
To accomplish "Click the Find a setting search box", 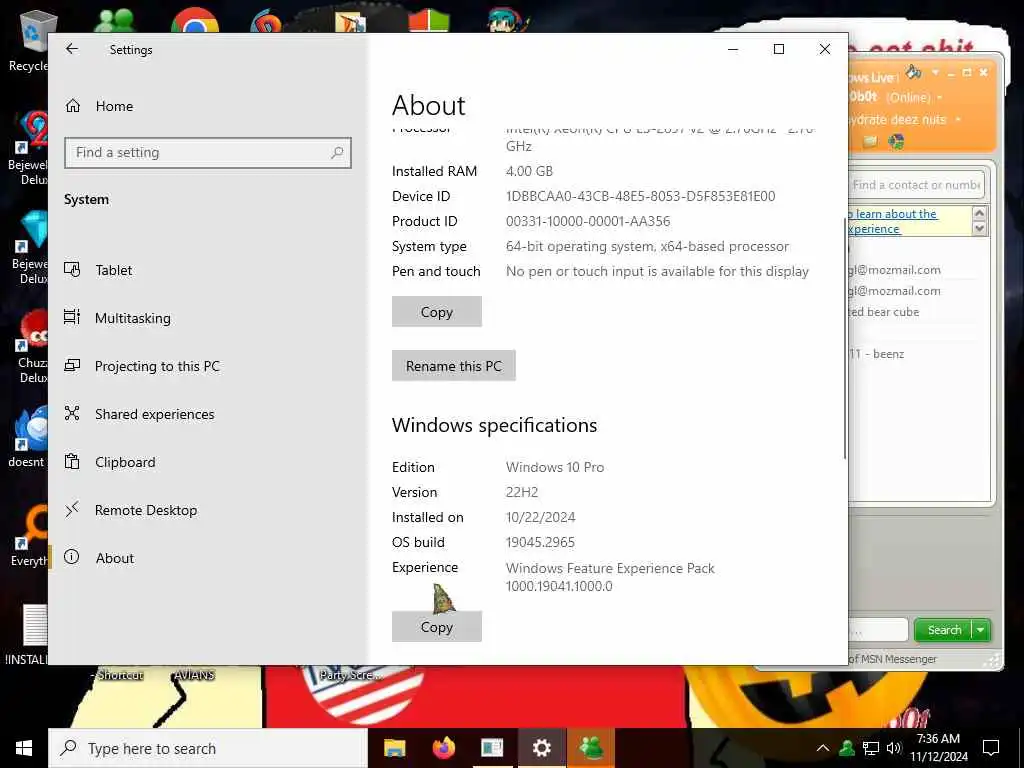I will 208,153.
